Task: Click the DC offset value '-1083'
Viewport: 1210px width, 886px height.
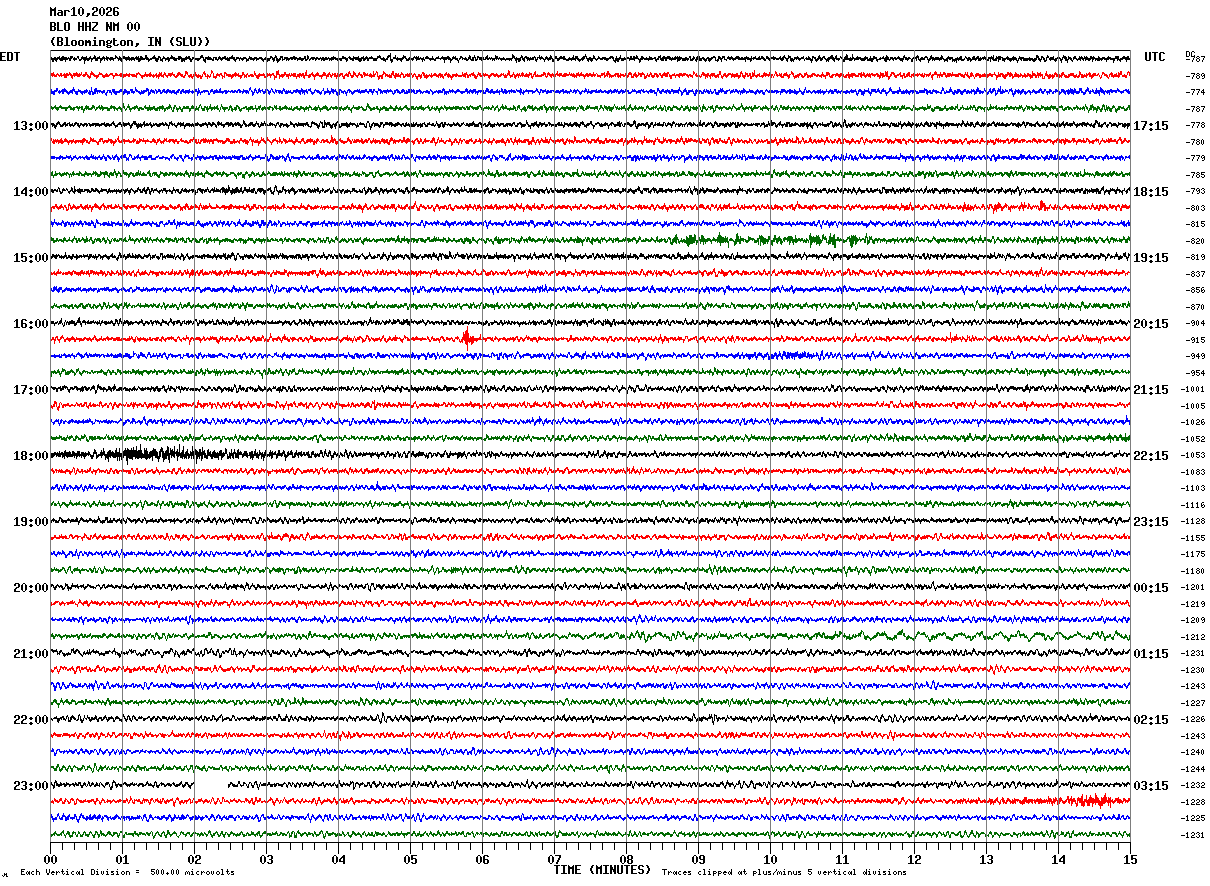Action: point(1193,472)
